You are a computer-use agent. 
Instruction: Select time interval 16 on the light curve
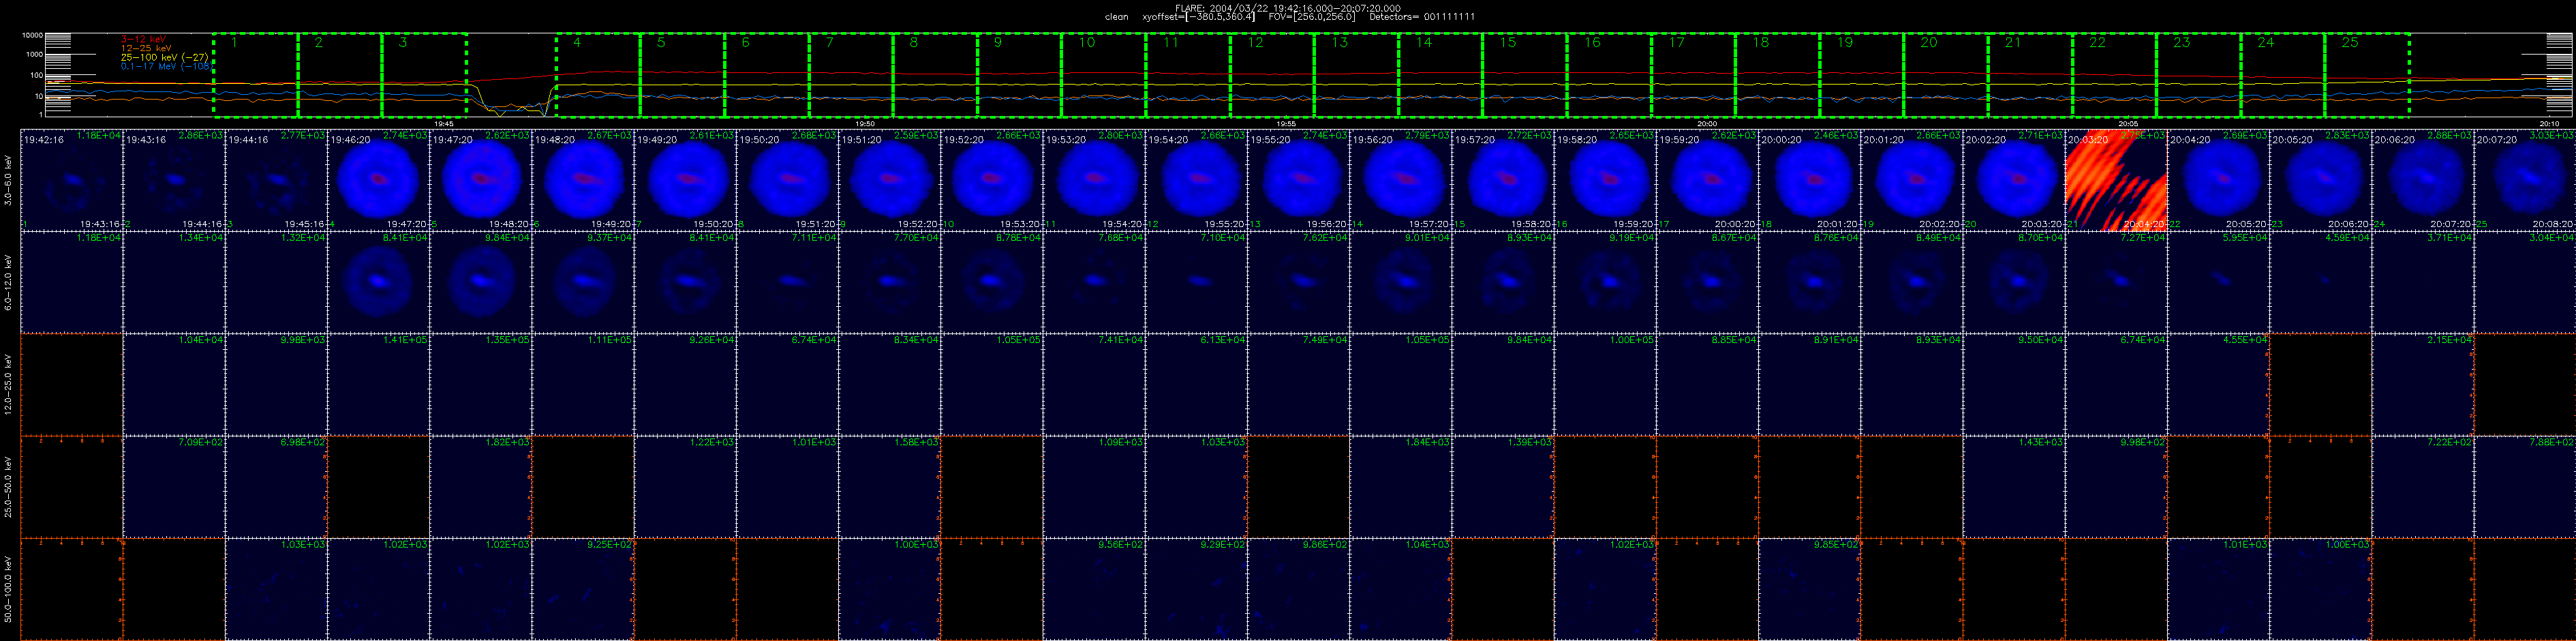(1609, 75)
